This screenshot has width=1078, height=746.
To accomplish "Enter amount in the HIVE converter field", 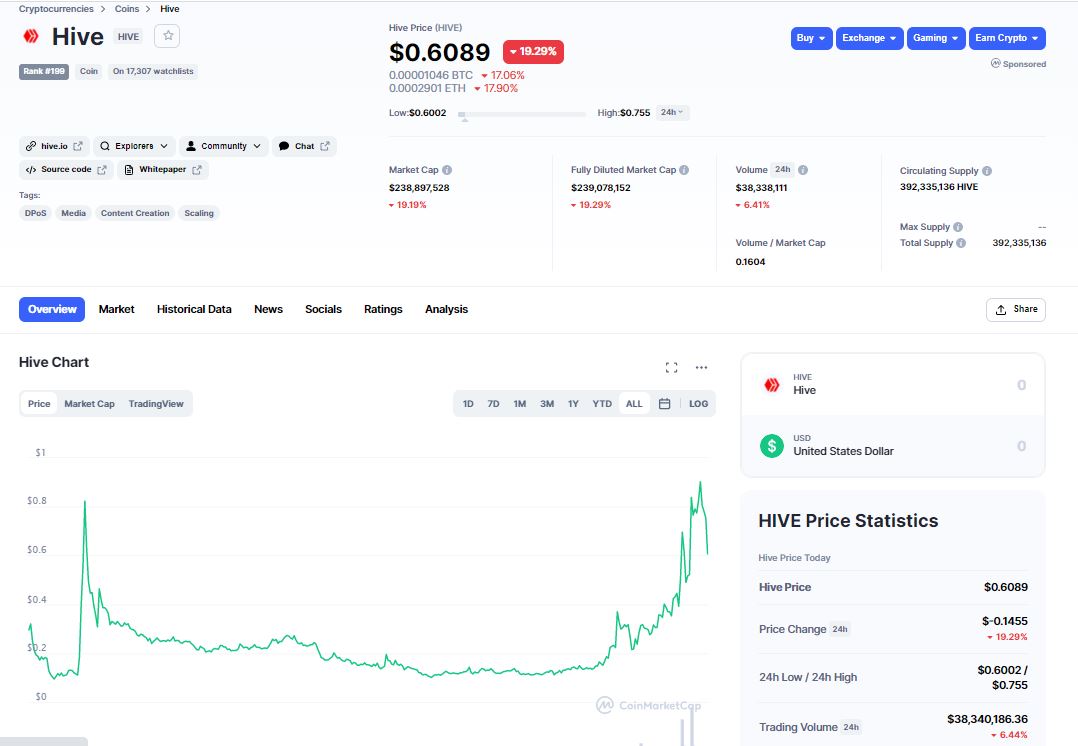I will tap(893, 385).
